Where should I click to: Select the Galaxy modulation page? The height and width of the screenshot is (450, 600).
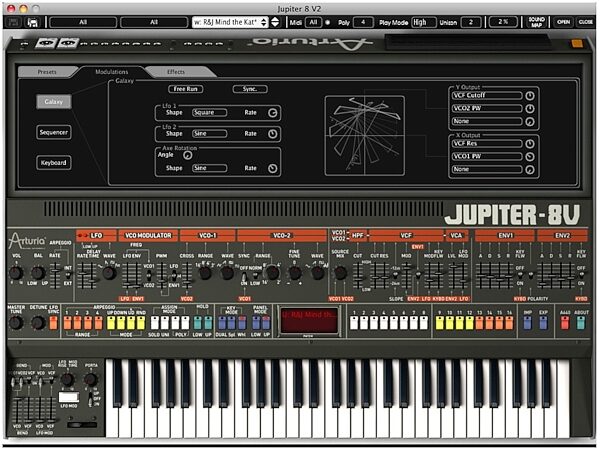(54, 102)
